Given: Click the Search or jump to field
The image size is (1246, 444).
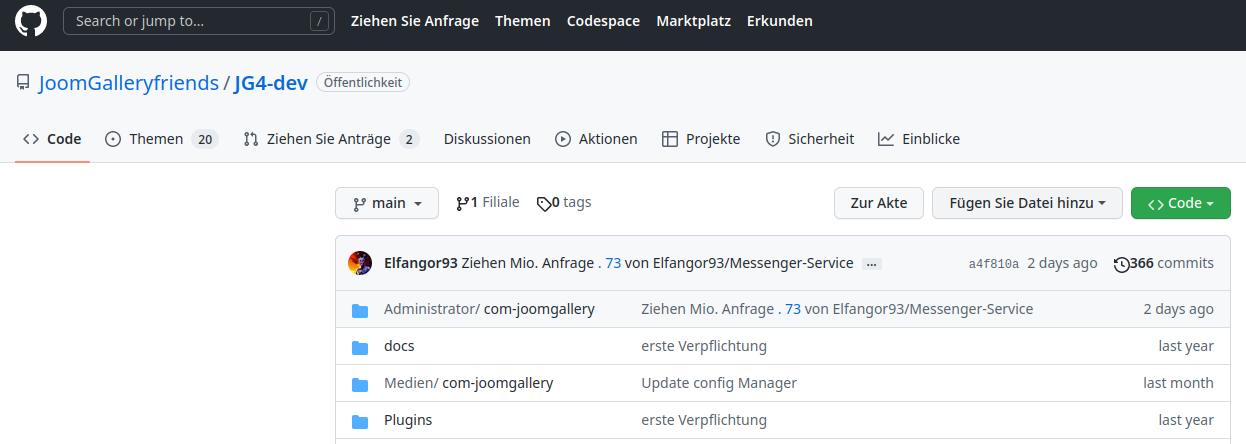Looking at the screenshot, I should click(x=198, y=21).
